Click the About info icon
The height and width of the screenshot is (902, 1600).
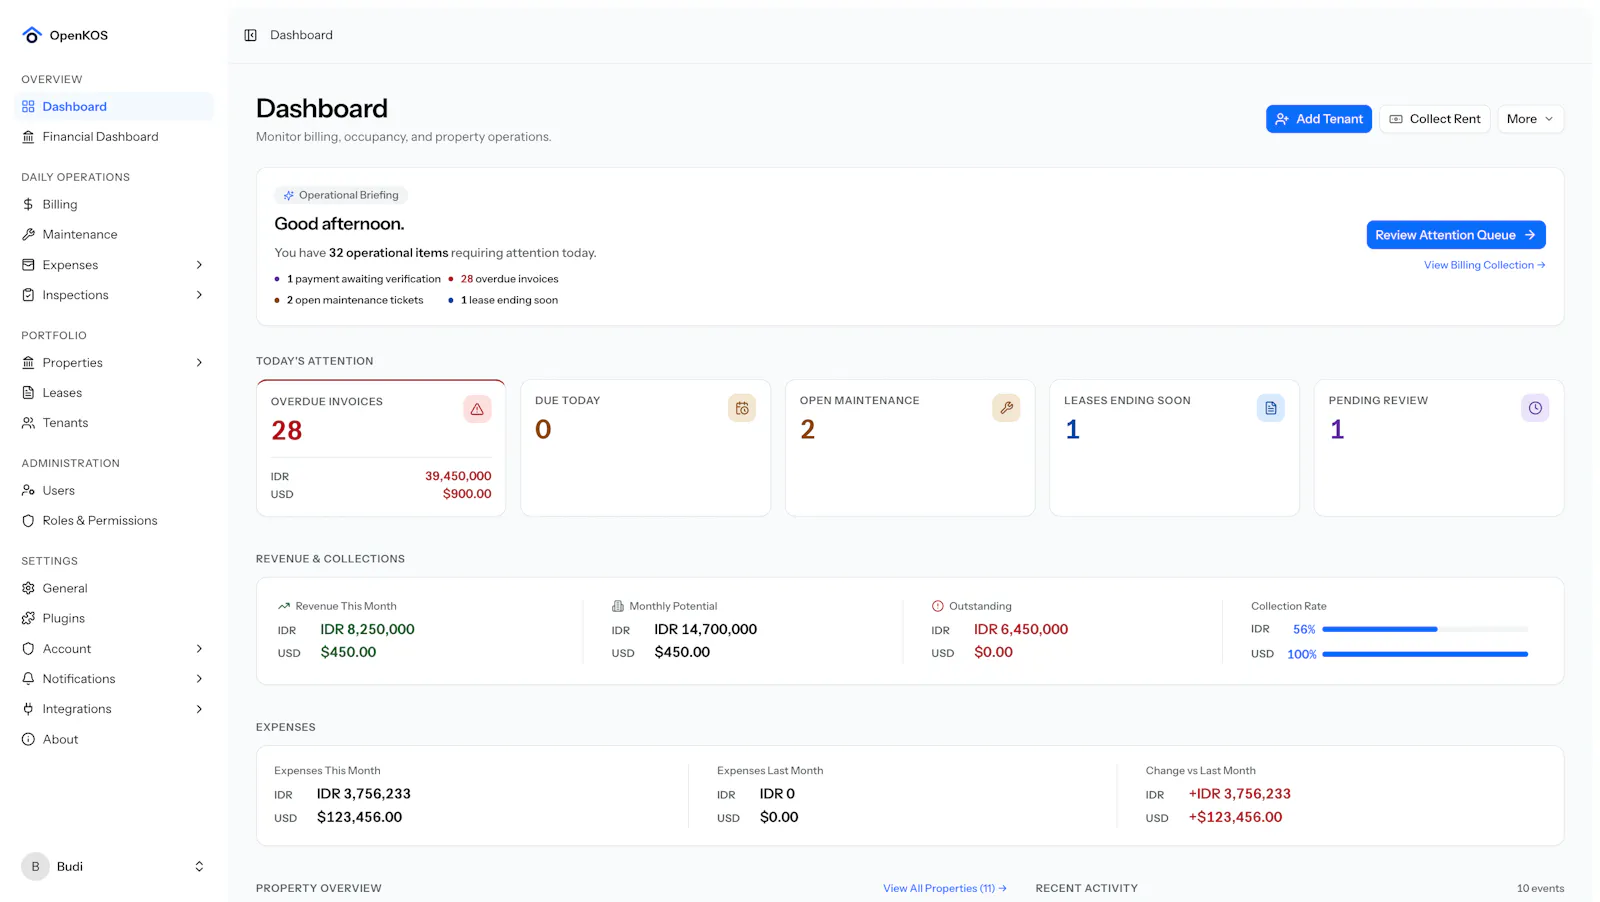[x=28, y=740]
